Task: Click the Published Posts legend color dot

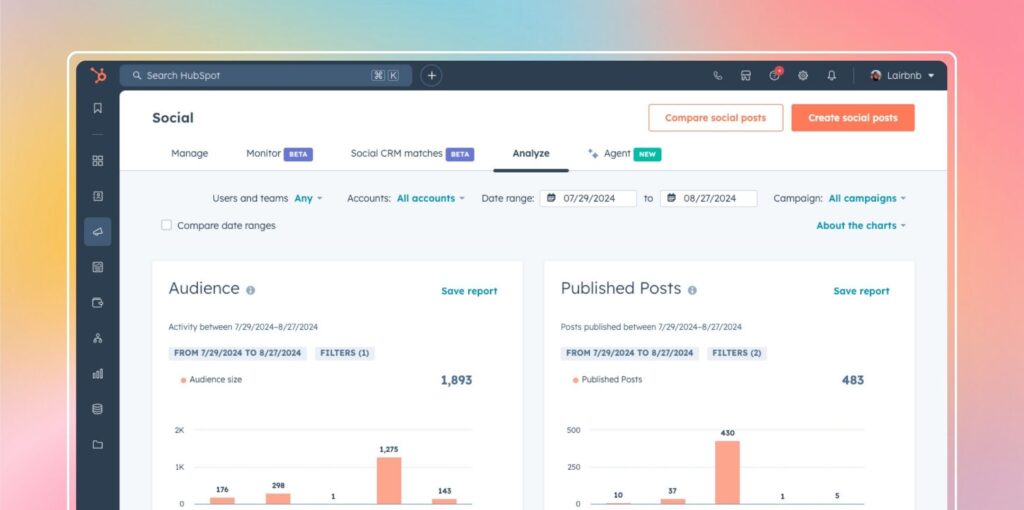Action: pyautogui.click(x=575, y=380)
